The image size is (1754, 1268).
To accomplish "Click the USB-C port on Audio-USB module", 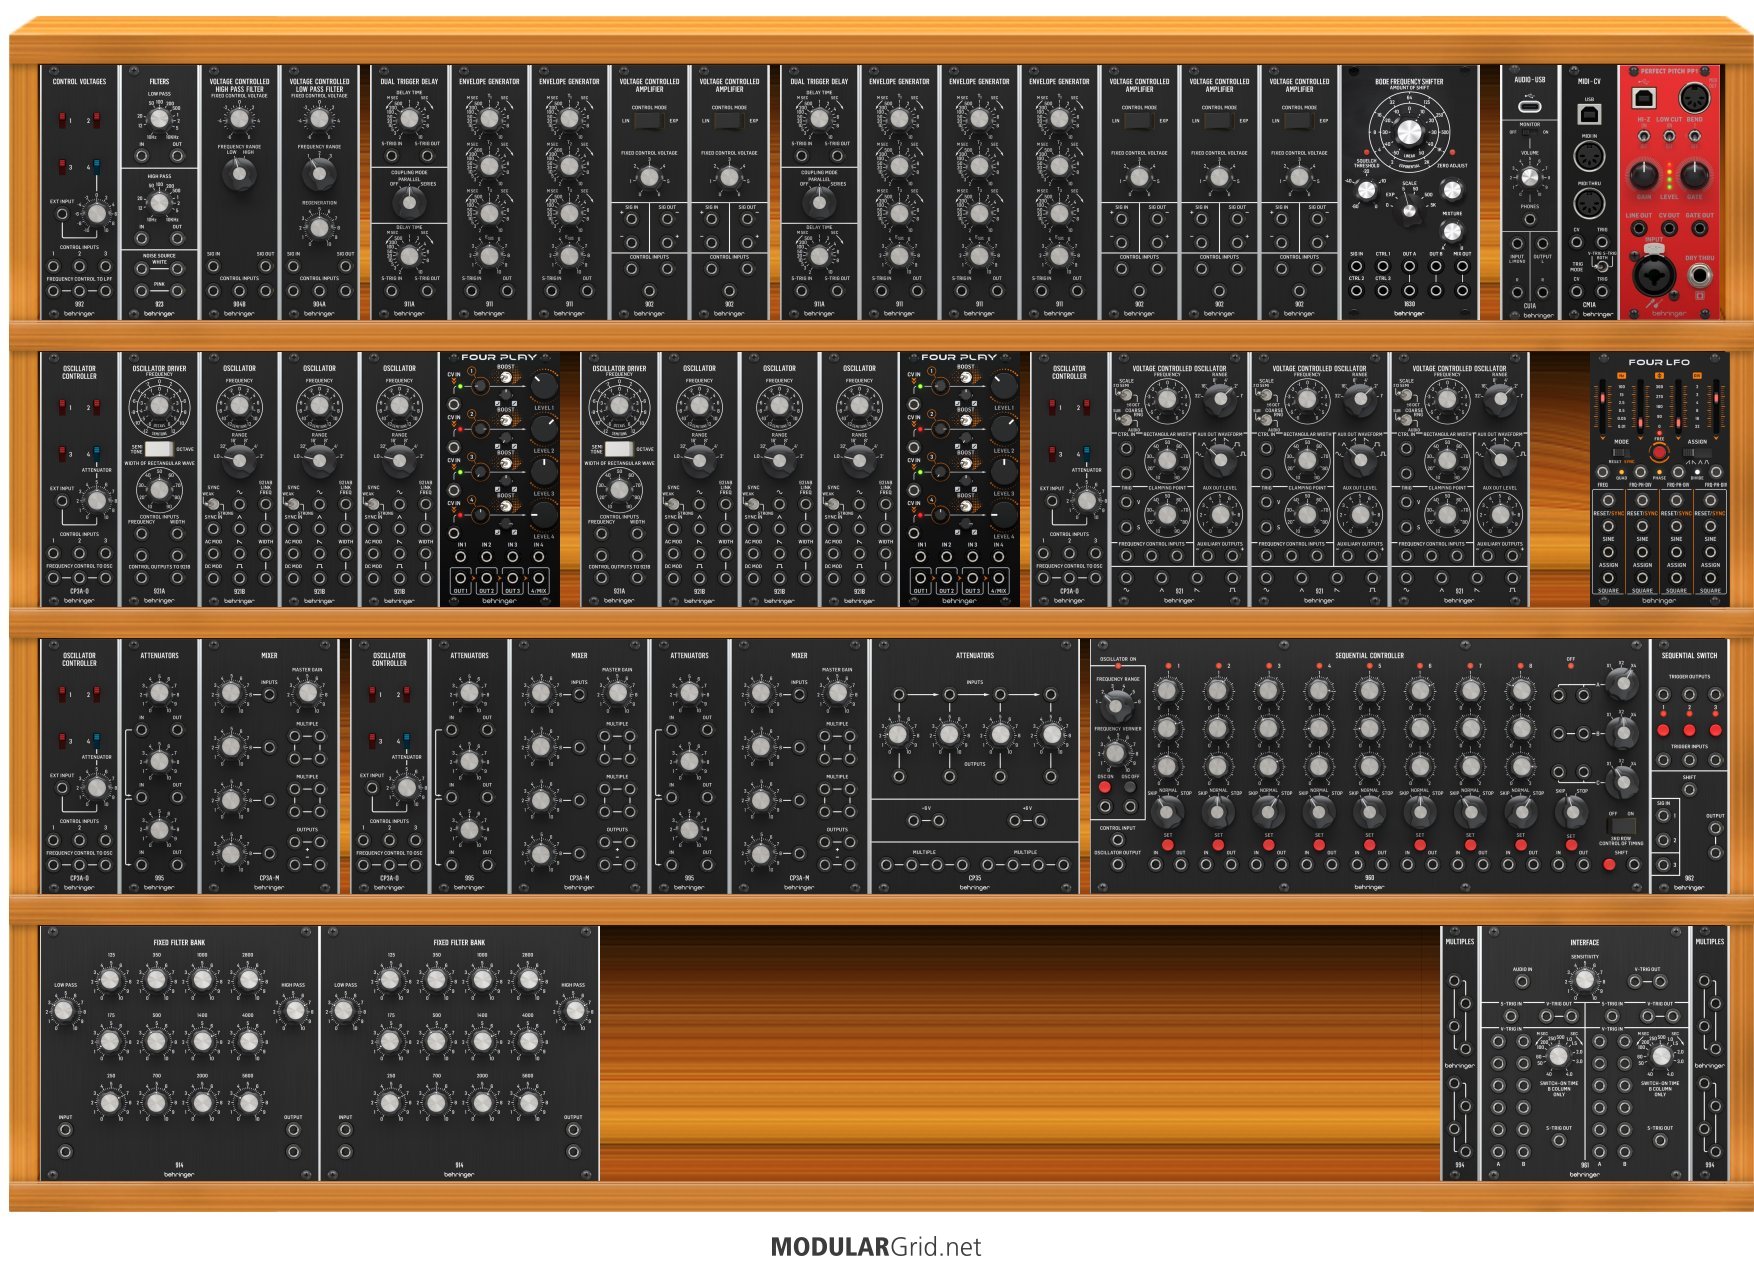I will 1530,107.
